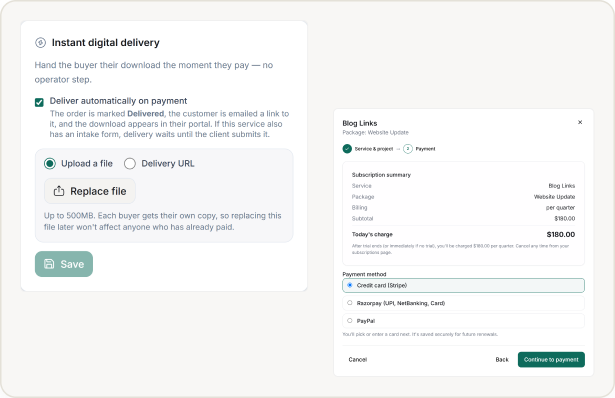Click the Payment step label
The height and width of the screenshot is (398, 615).
(x=426, y=149)
